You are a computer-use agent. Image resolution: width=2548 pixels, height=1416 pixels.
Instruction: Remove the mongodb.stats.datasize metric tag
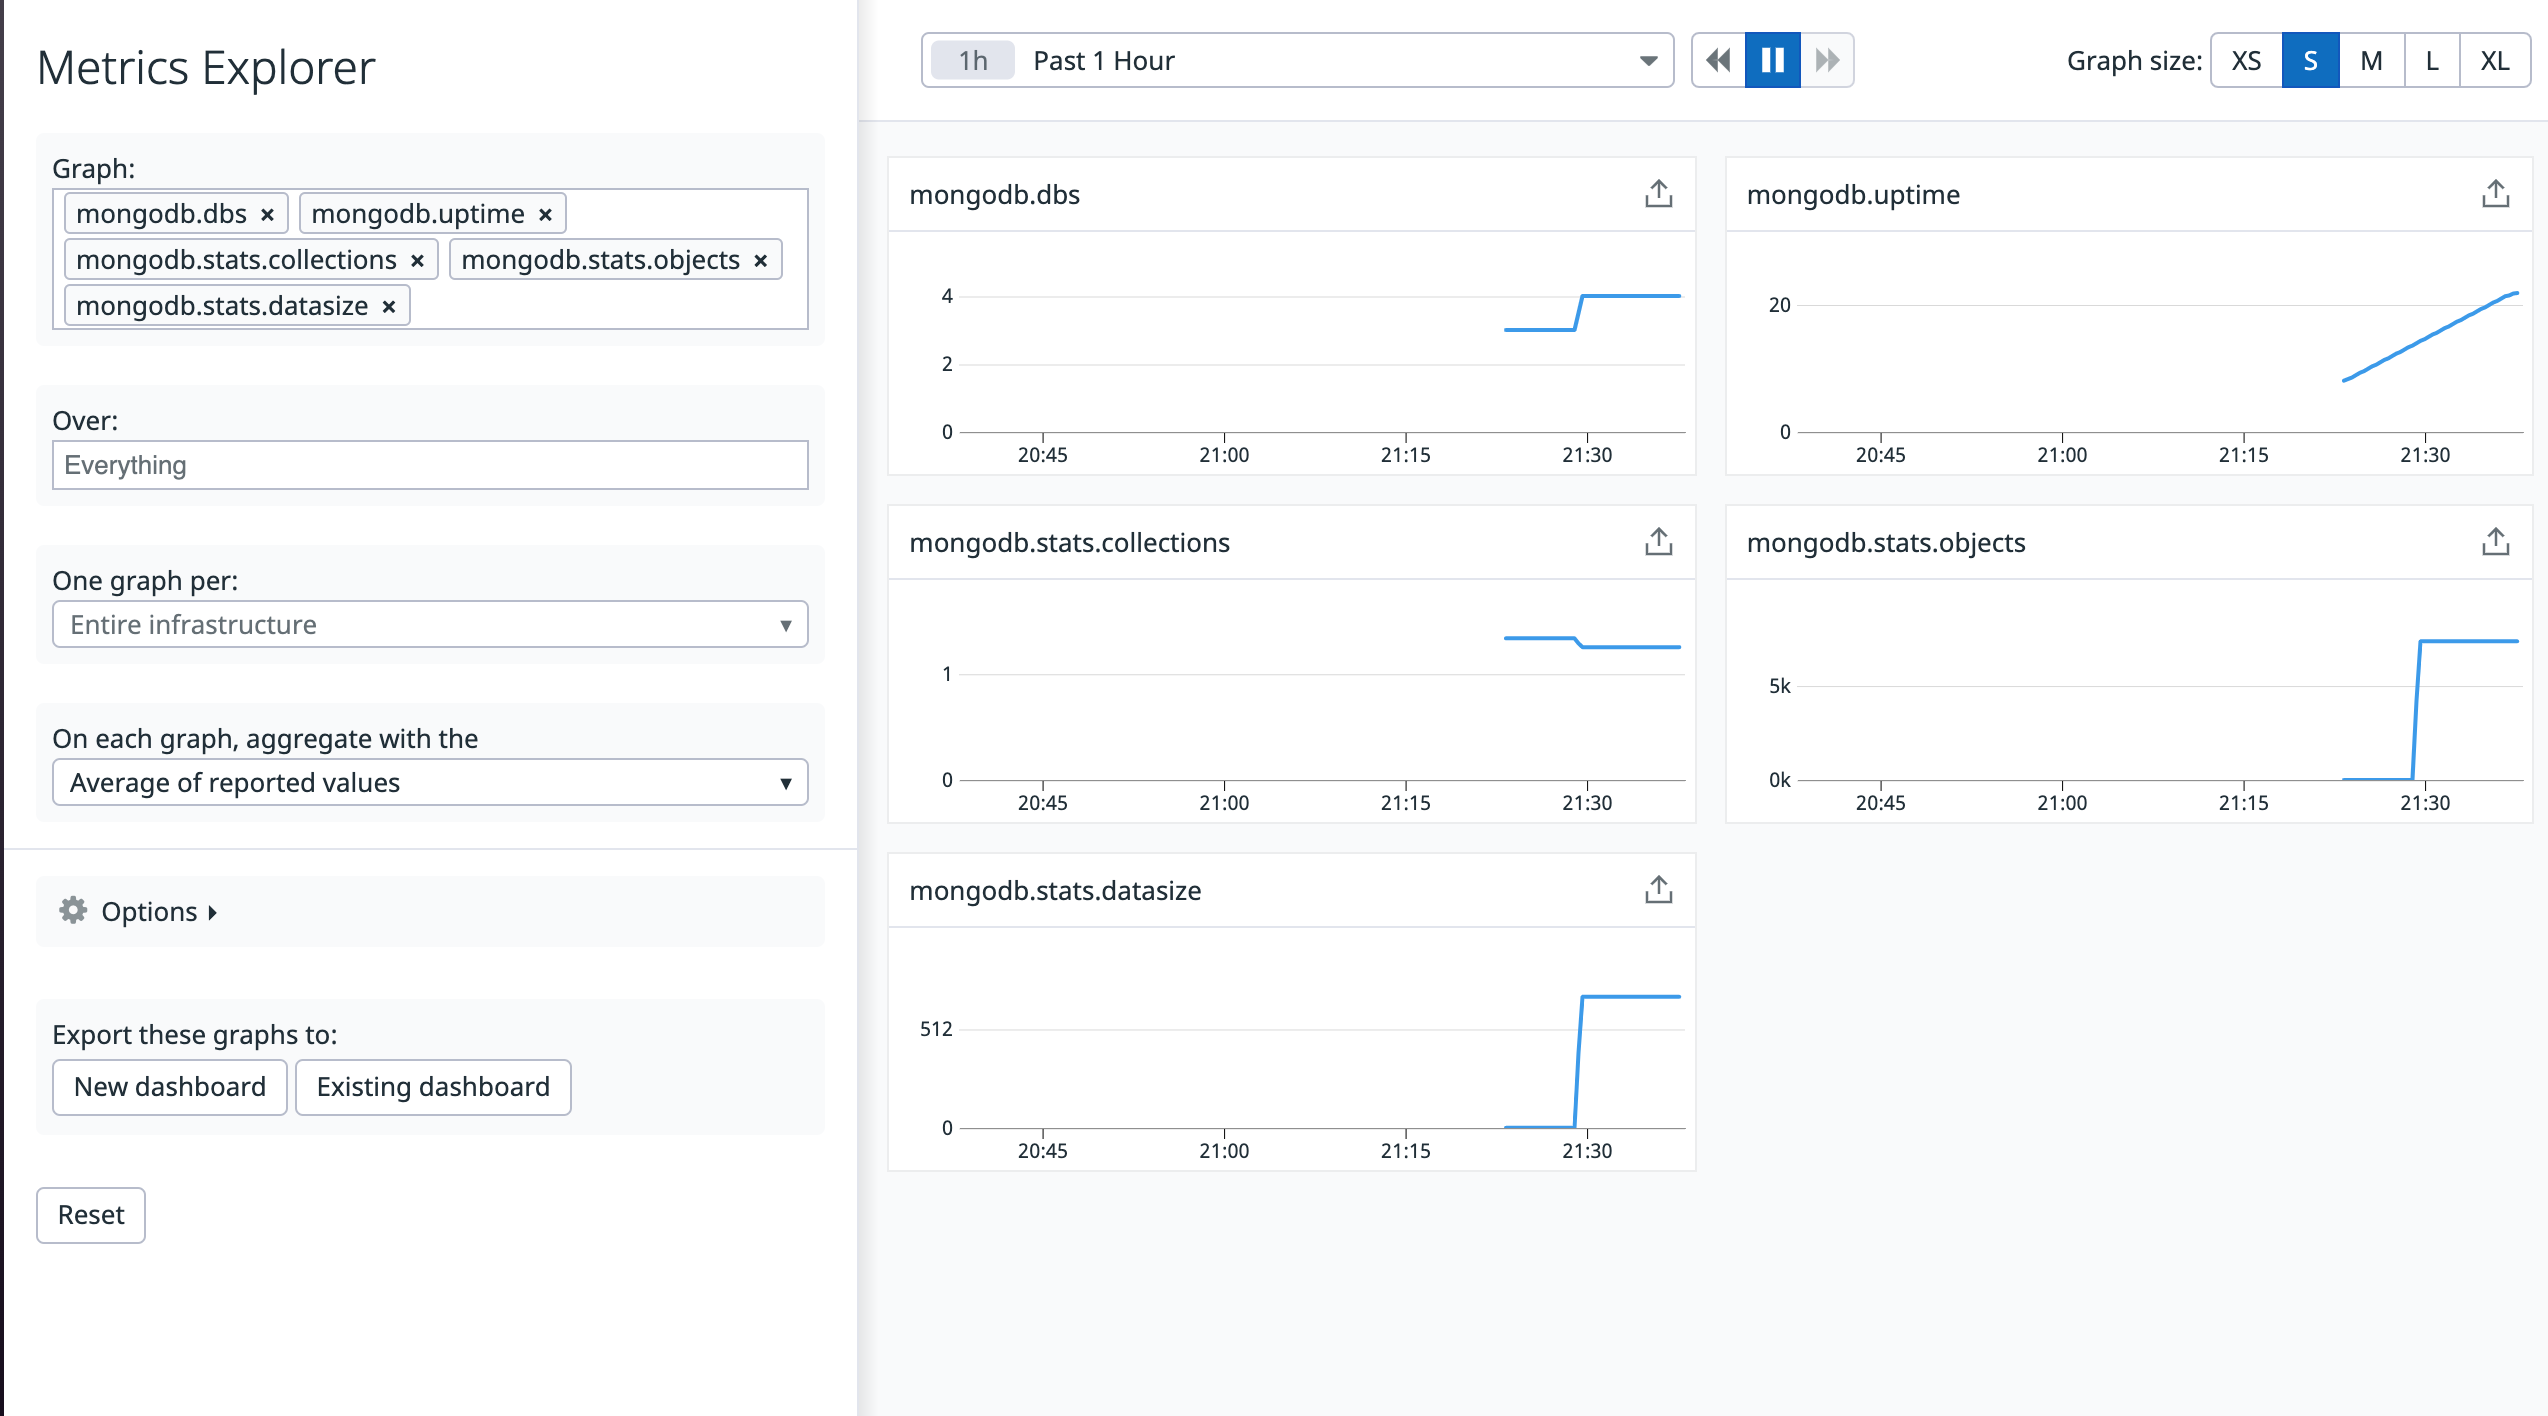pyautogui.click(x=389, y=307)
